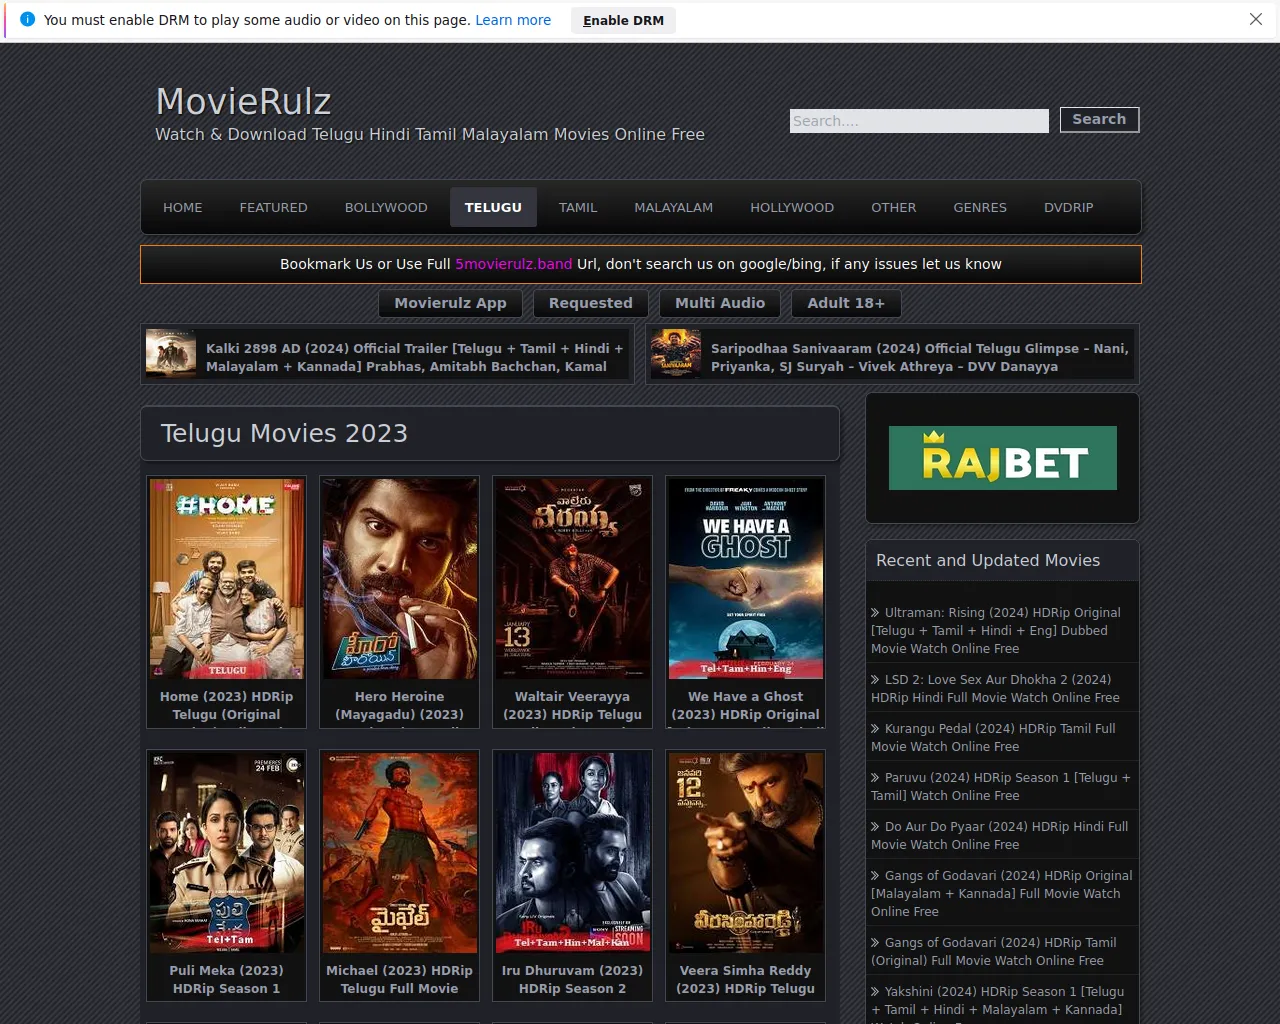Screen dimensions: 1280x1024
Task: Click the chevron beside Ultraman: Rising
Action: [875, 613]
